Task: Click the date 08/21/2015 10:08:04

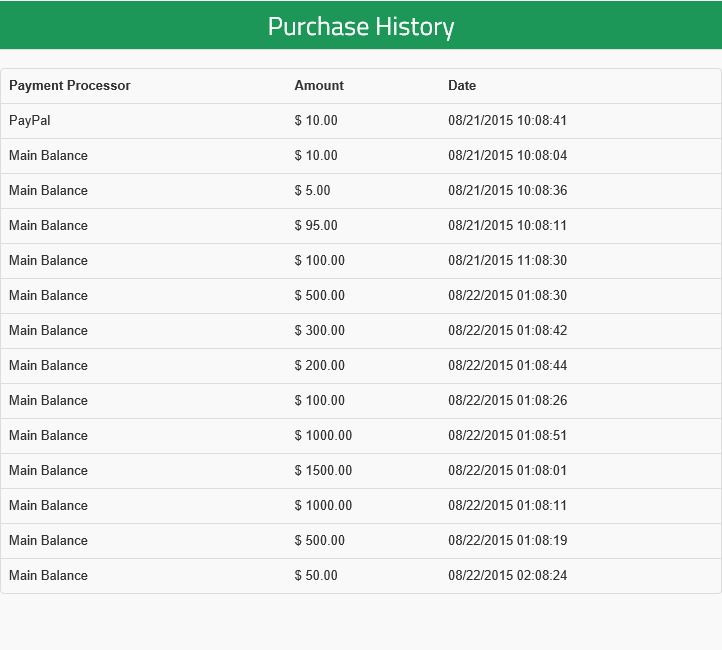Action: [x=507, y=156]
